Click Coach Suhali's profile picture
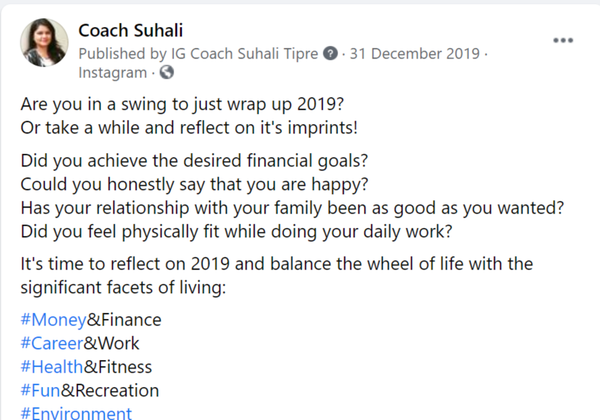This screenshot has width=600, height=420. 43,45
